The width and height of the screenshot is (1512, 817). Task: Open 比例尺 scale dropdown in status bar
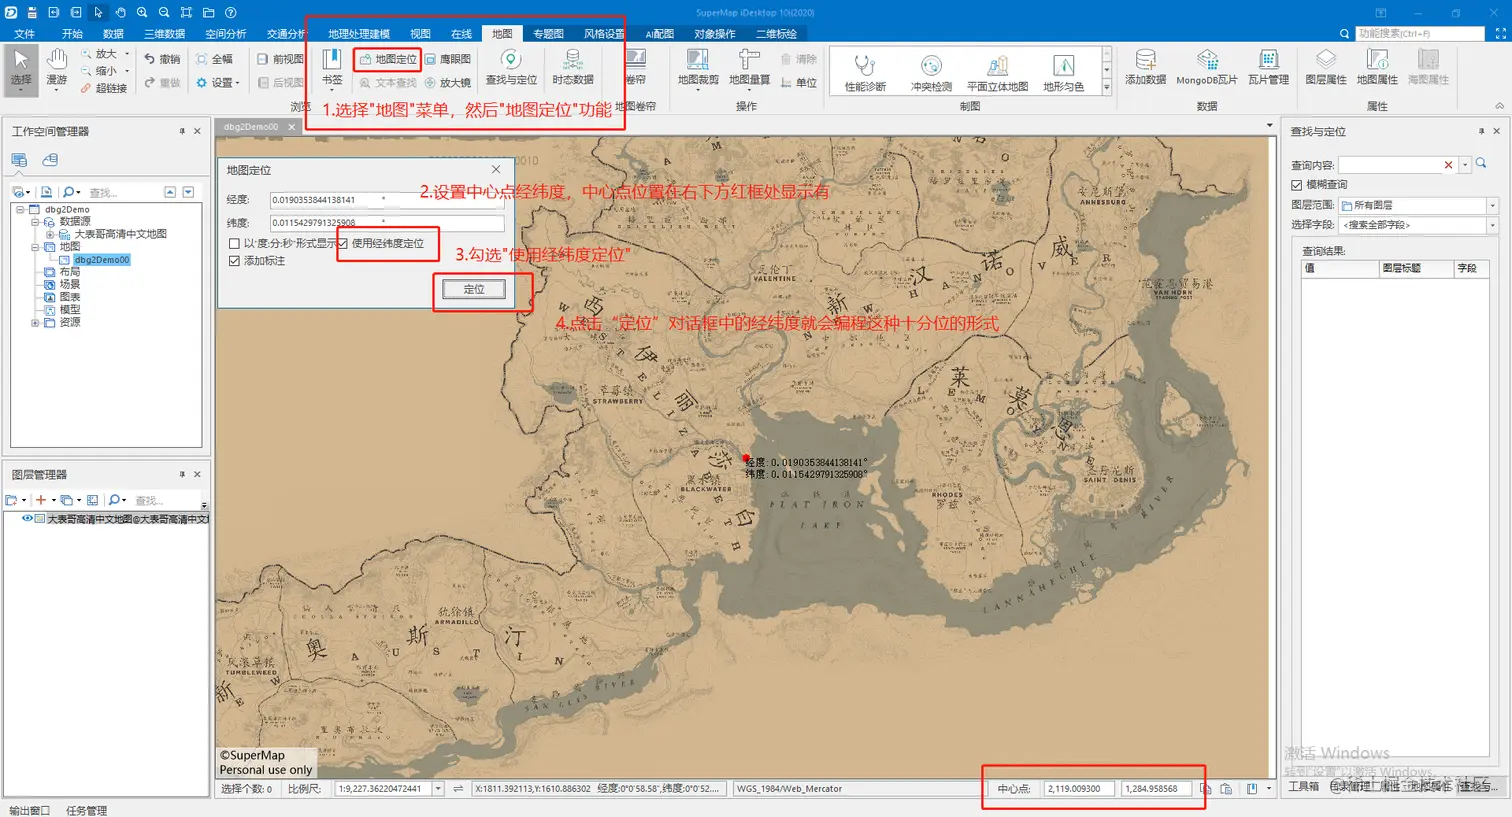tap(437, 789)
